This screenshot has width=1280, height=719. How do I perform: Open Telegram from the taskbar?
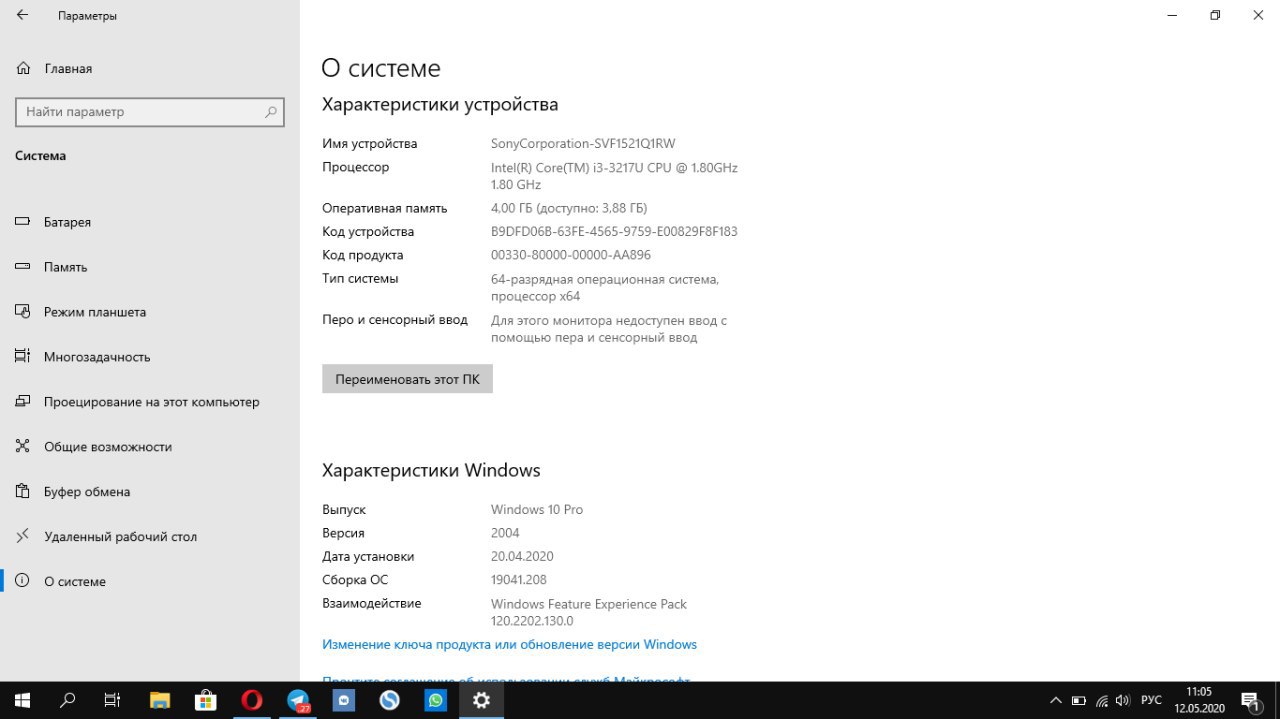(298, 700)
